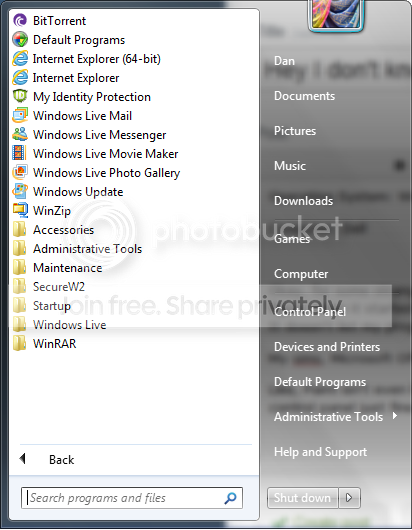This screenshot has height=530, width=412.
Task: Go Back to the previous menu view
Action: pos(61,460)
